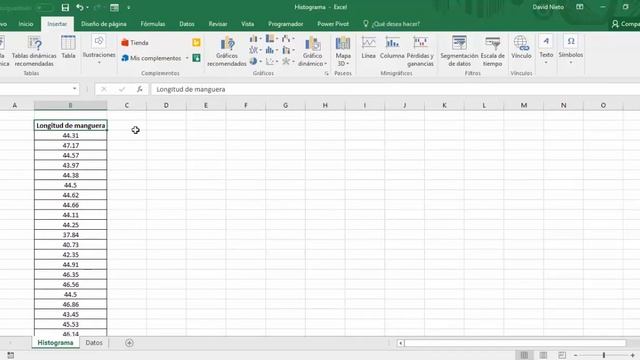This screenshot has height=360, width=640.
Task: Click Escala de tiempo timeline button
Action: [x=493, y=51]
